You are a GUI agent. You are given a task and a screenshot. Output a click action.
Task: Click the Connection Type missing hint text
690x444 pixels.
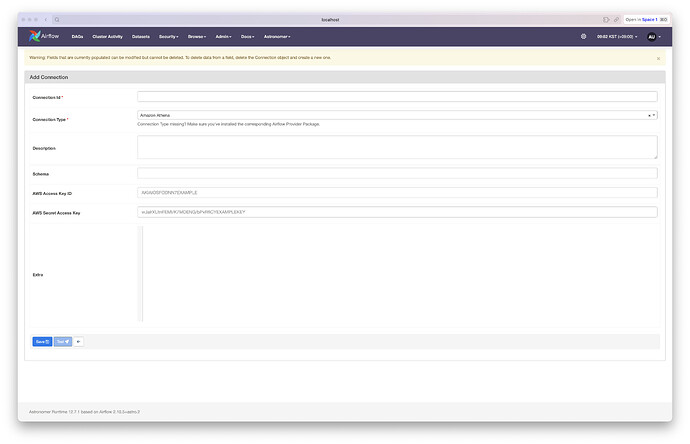tap(228, 124)
